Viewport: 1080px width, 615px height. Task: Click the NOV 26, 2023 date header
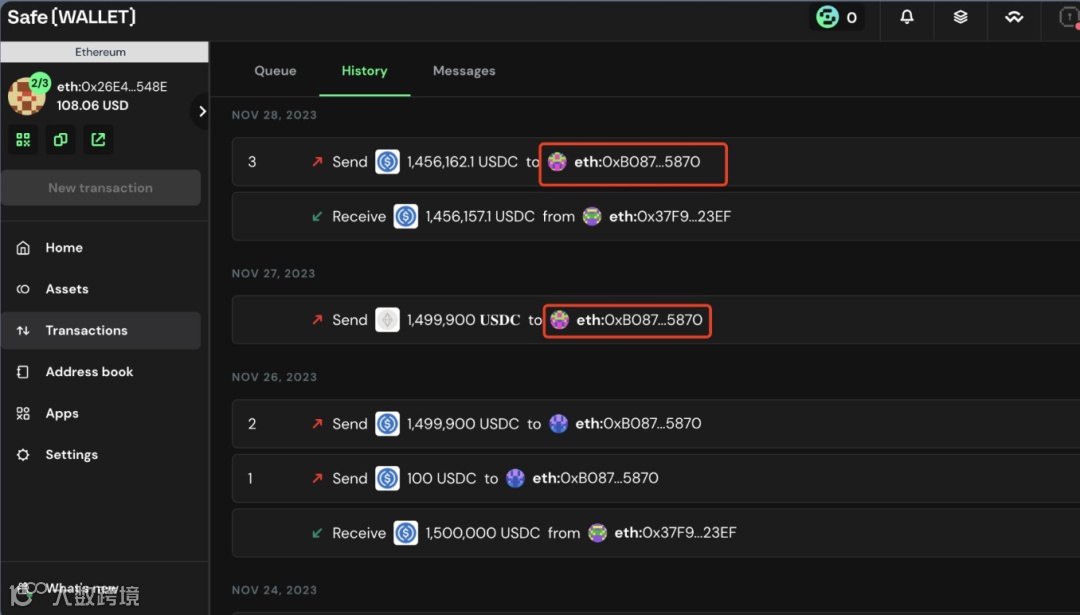274,377
